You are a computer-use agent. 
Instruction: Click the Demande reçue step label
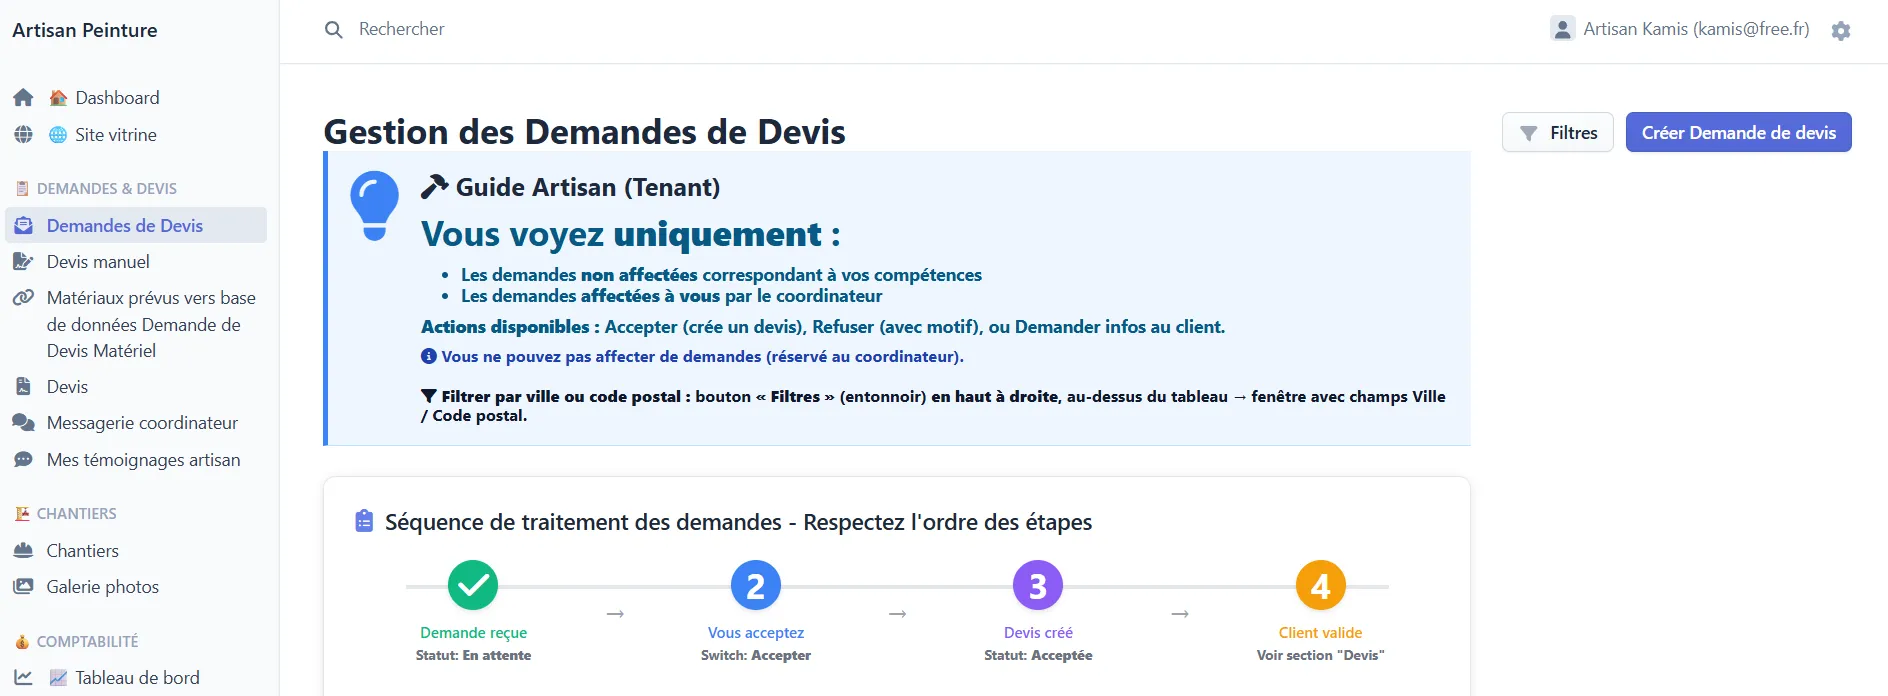coord(473,633)
